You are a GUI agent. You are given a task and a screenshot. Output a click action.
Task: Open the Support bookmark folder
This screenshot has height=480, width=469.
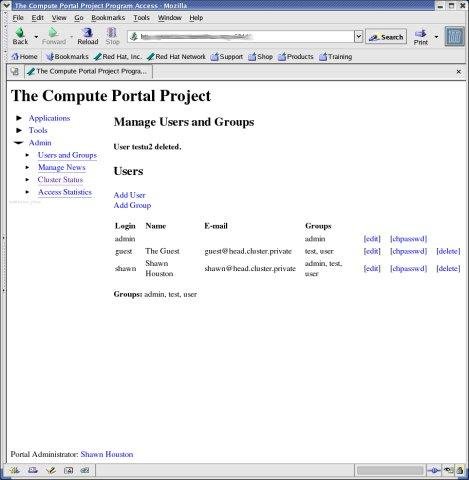(227, 57)
